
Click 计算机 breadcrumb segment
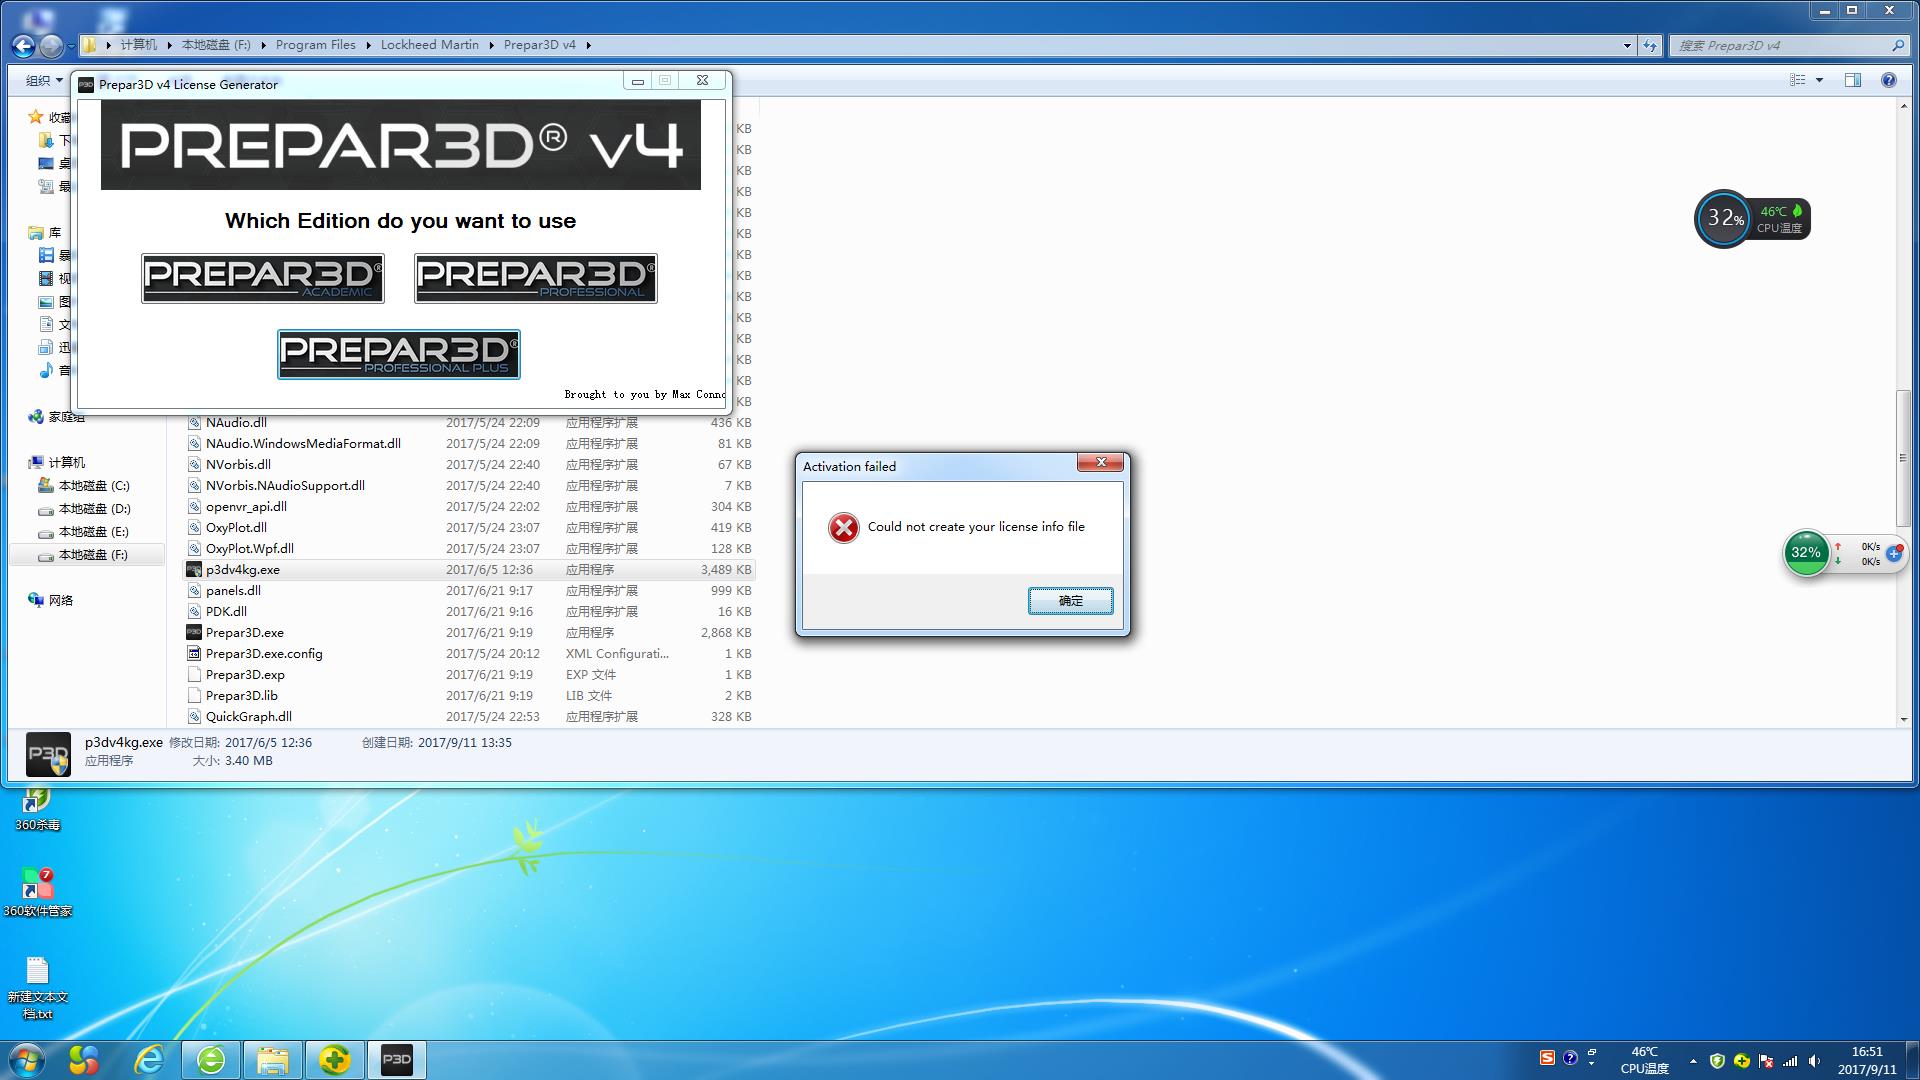(x=138, y=45)
